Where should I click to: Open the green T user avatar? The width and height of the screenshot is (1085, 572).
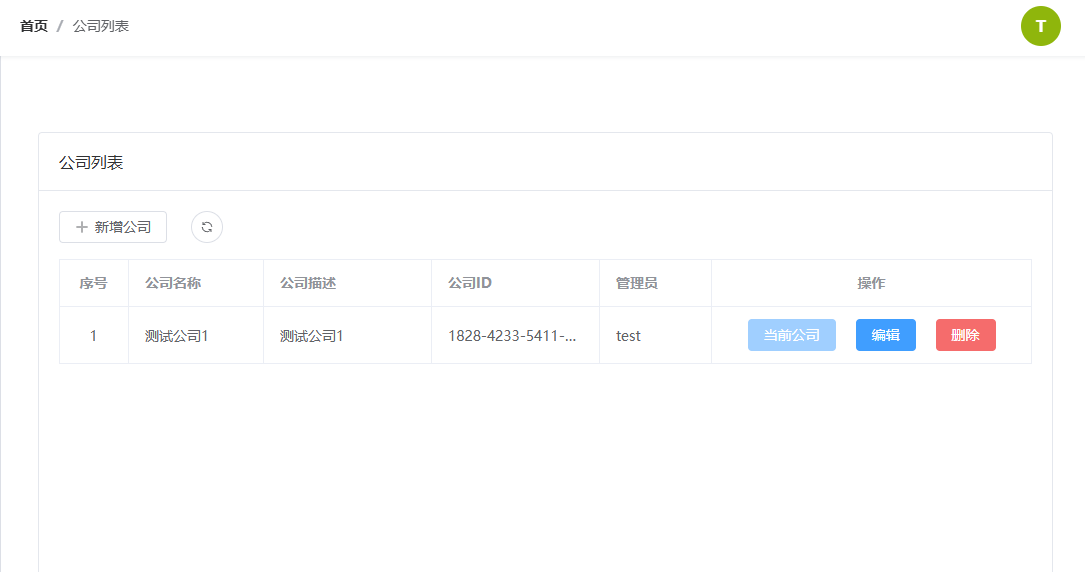point(1040,26)
